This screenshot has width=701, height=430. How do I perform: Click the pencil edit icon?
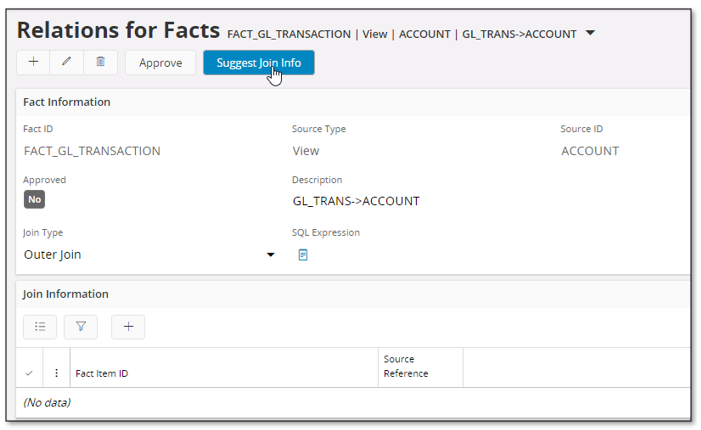point(67,62)
